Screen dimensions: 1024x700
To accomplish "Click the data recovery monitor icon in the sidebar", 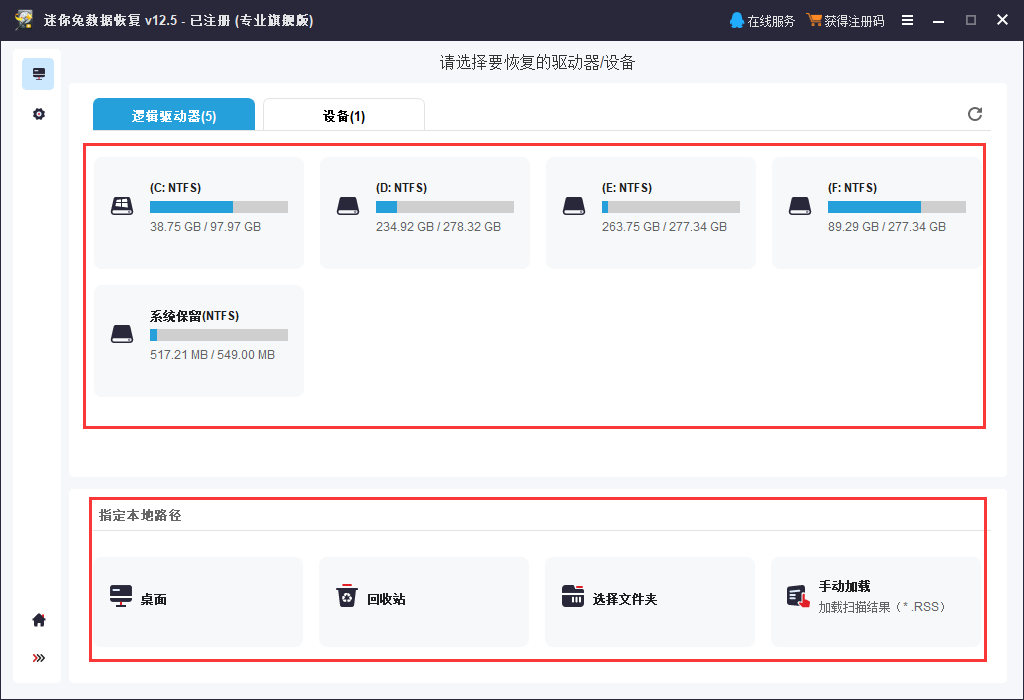I will tap(38, 74).
